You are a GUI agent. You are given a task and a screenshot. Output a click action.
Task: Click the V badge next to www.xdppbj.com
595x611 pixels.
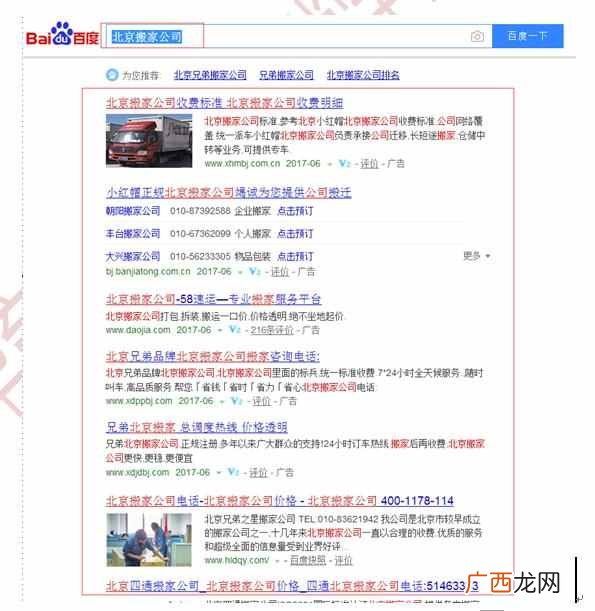coord(237,401)
